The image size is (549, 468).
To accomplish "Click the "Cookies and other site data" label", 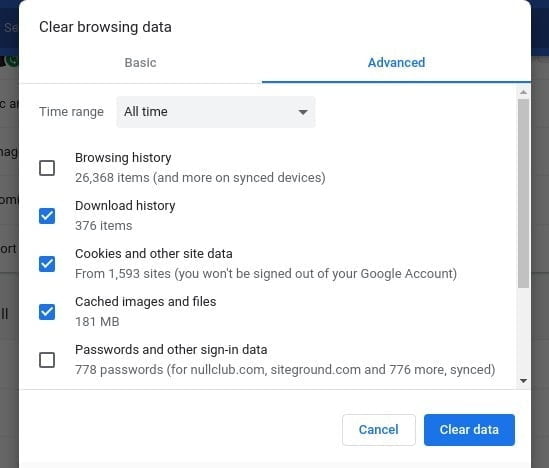I will click(154, 254).
